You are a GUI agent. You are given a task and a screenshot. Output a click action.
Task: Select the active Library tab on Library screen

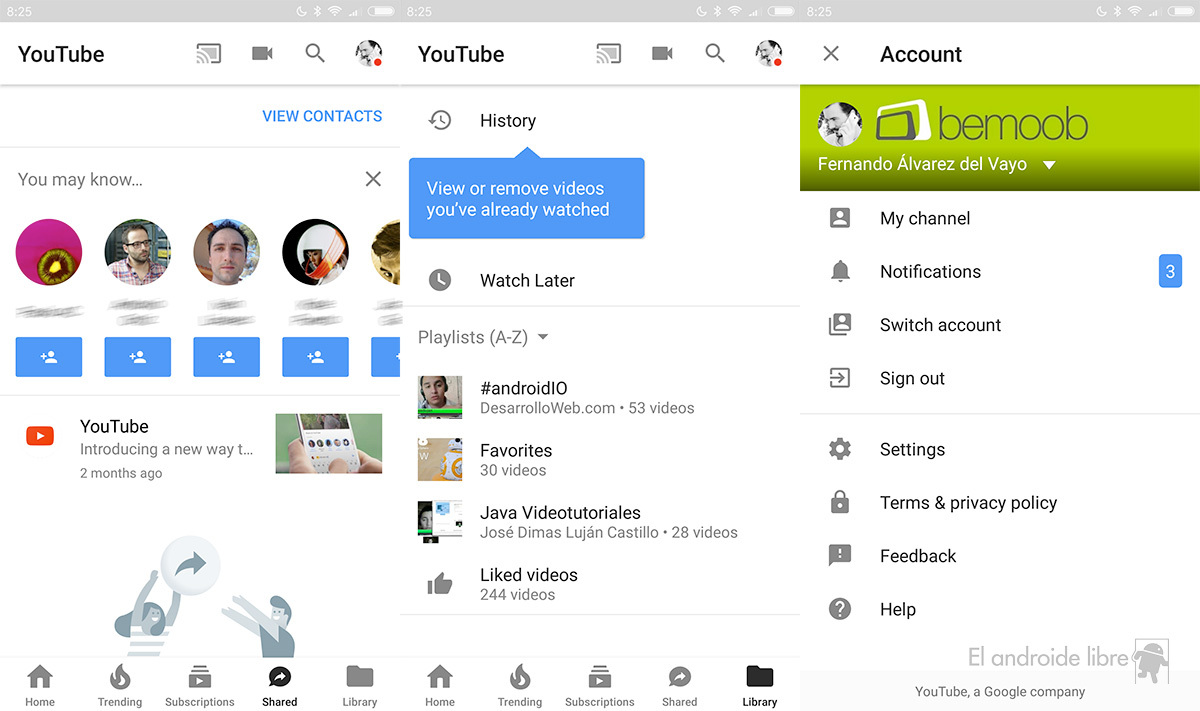tap(760, 686)
